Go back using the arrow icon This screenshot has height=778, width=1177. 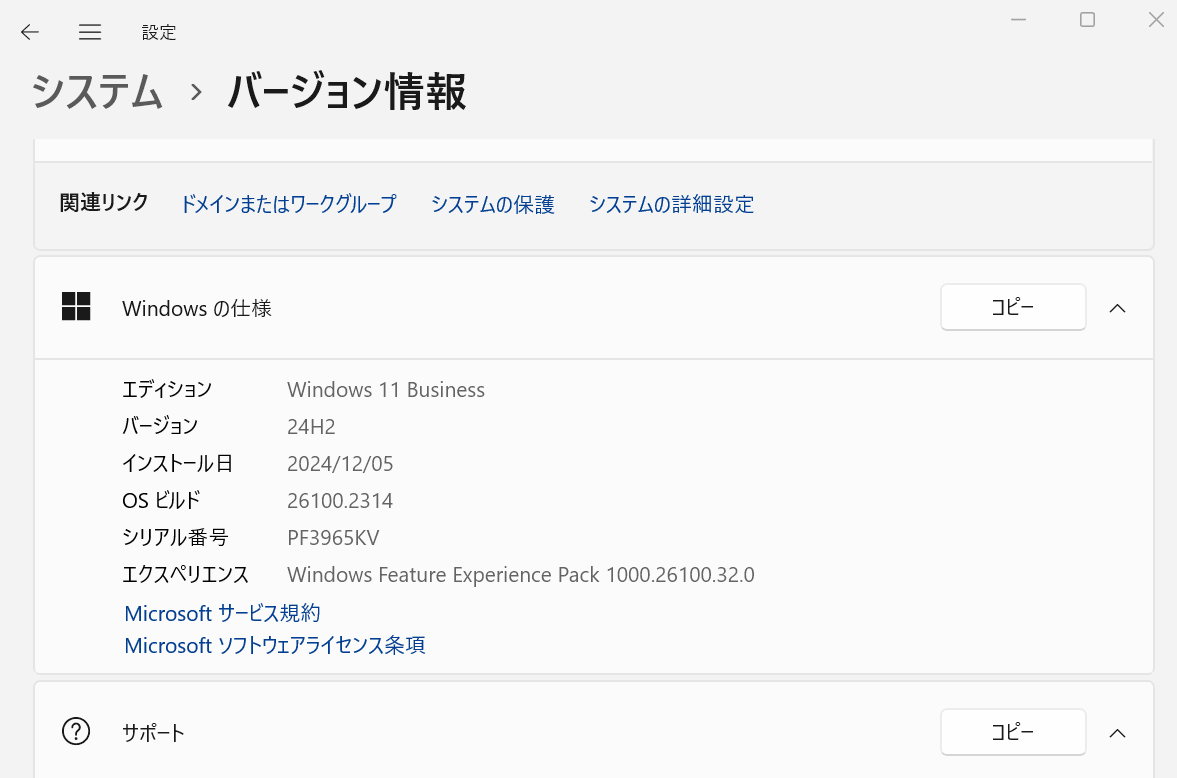(x=30, y=32)
